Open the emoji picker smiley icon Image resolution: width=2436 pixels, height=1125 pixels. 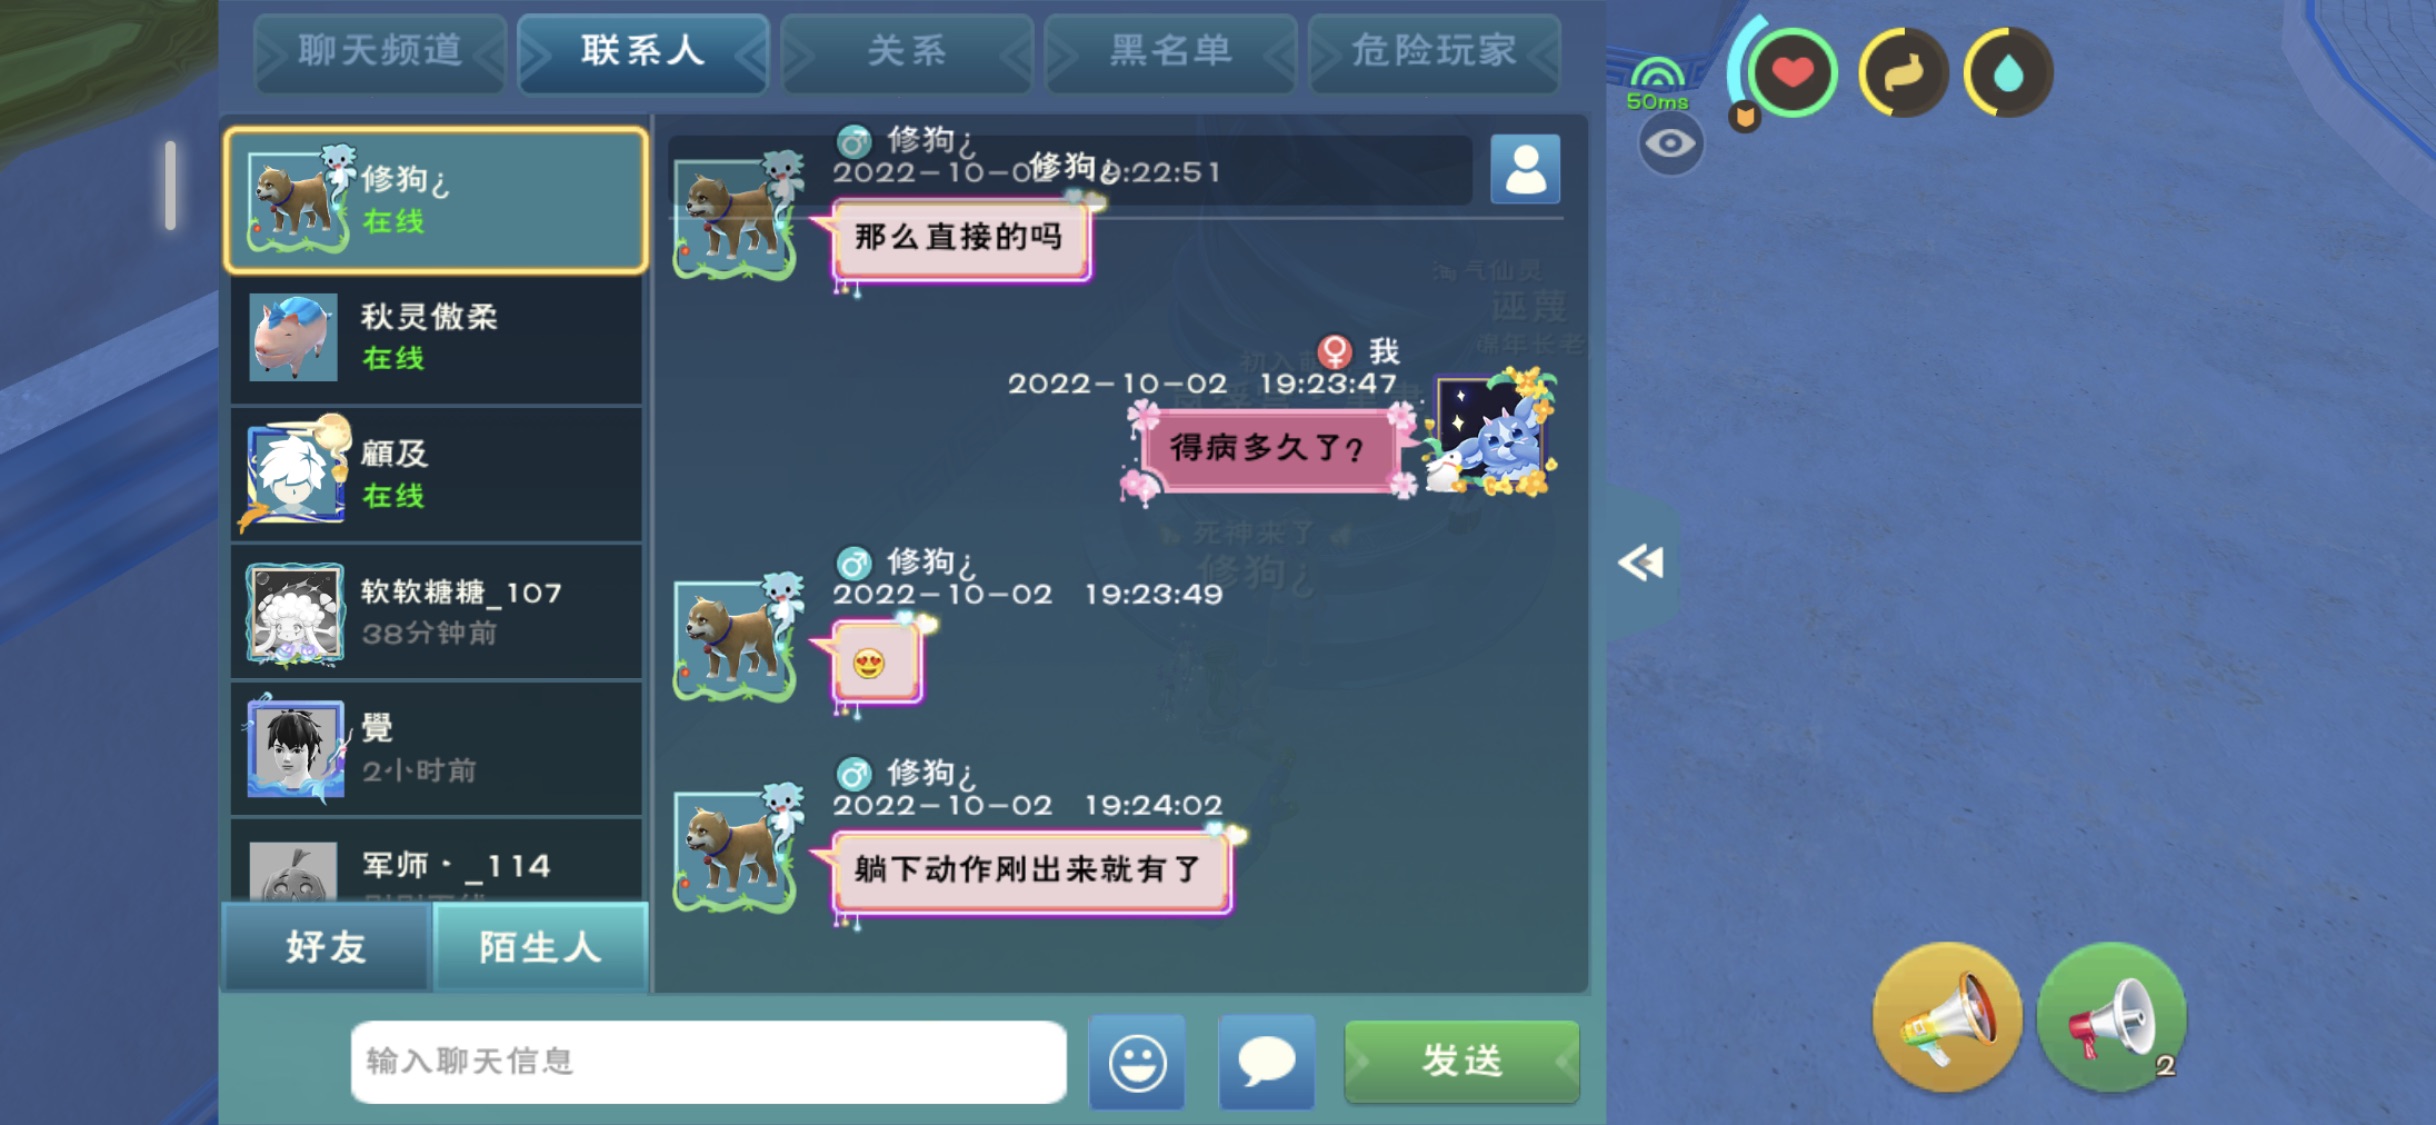point(1137,1061)
